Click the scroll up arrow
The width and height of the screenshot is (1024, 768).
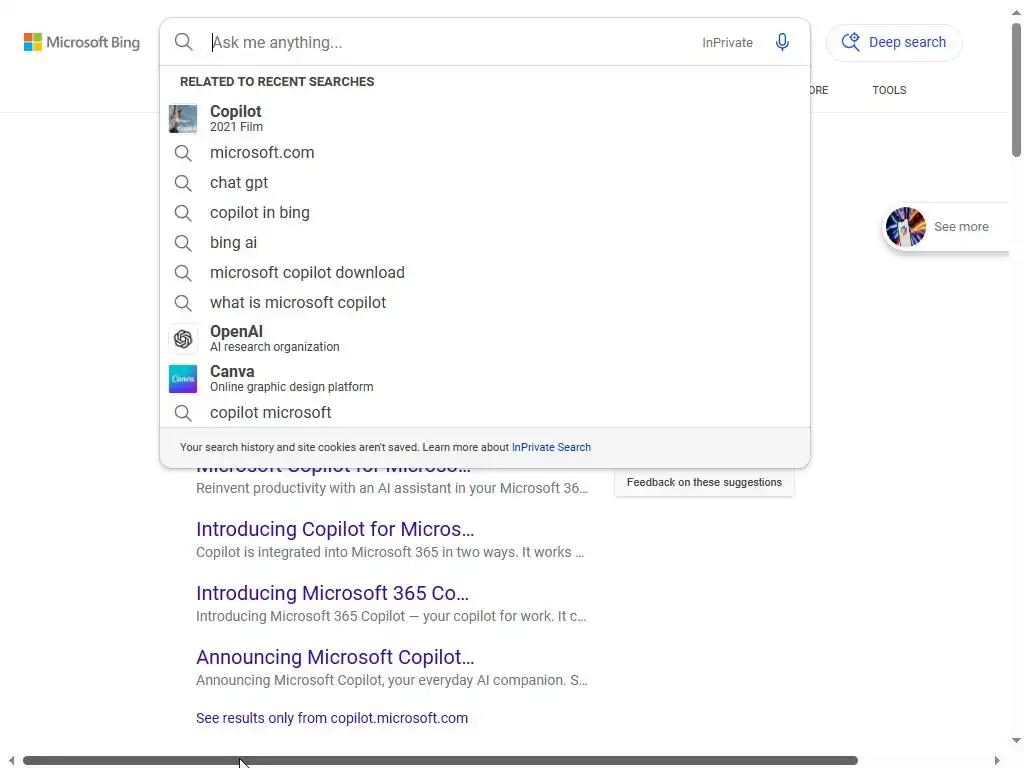[1016, 11]
